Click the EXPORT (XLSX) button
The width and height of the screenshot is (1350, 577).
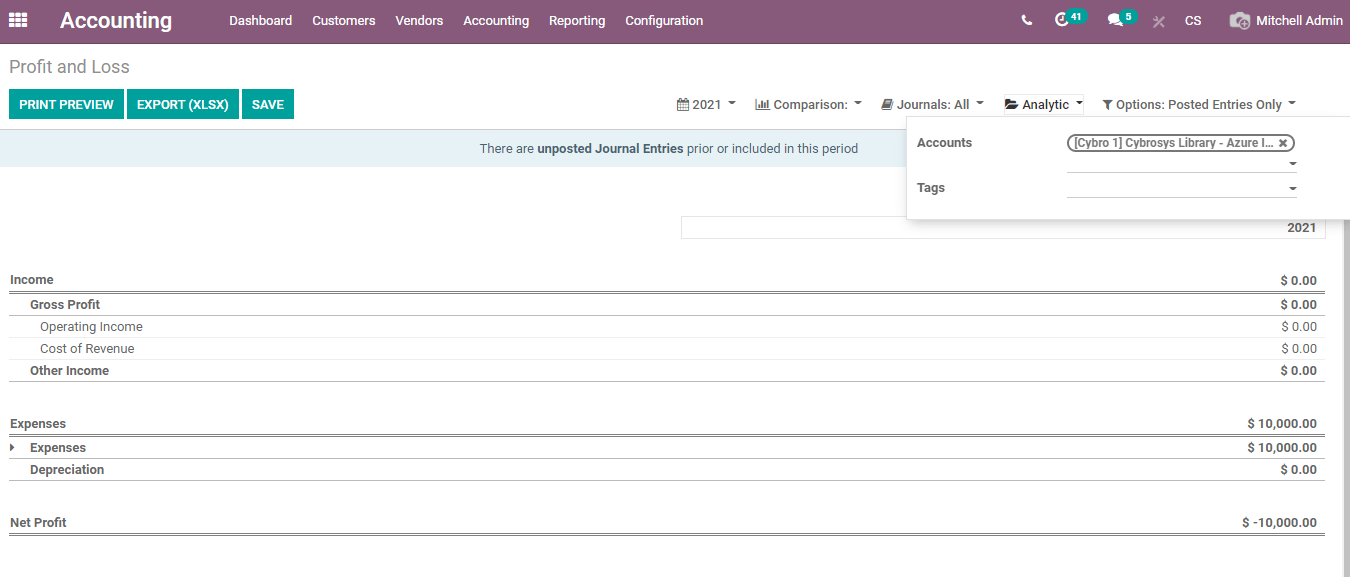(183, 104)
